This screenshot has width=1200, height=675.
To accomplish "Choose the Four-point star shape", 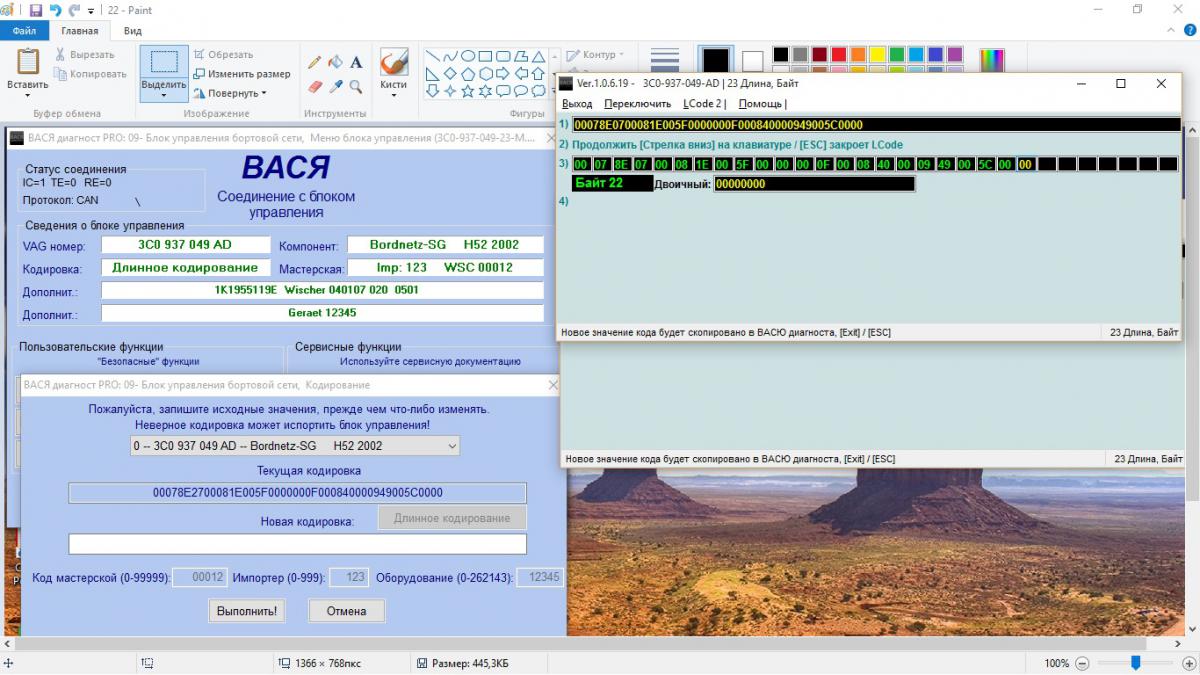I will point(451,91).
